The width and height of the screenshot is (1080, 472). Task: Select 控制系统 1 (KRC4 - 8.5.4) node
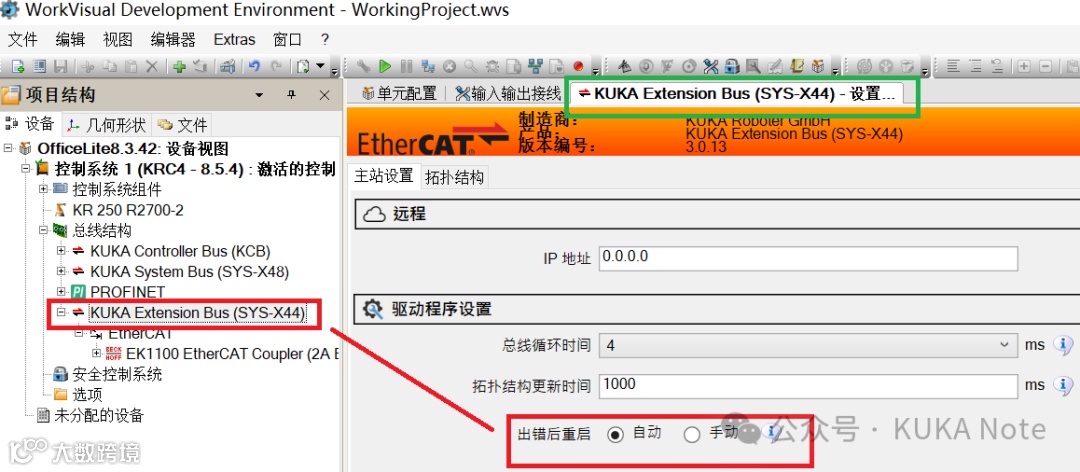pos(195,169)
